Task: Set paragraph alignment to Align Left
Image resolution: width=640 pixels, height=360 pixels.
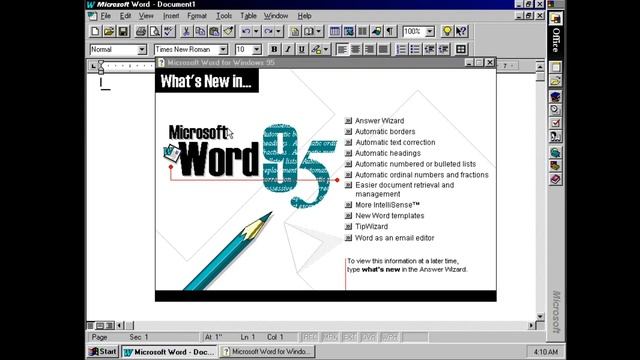Action: coord(342,49)
